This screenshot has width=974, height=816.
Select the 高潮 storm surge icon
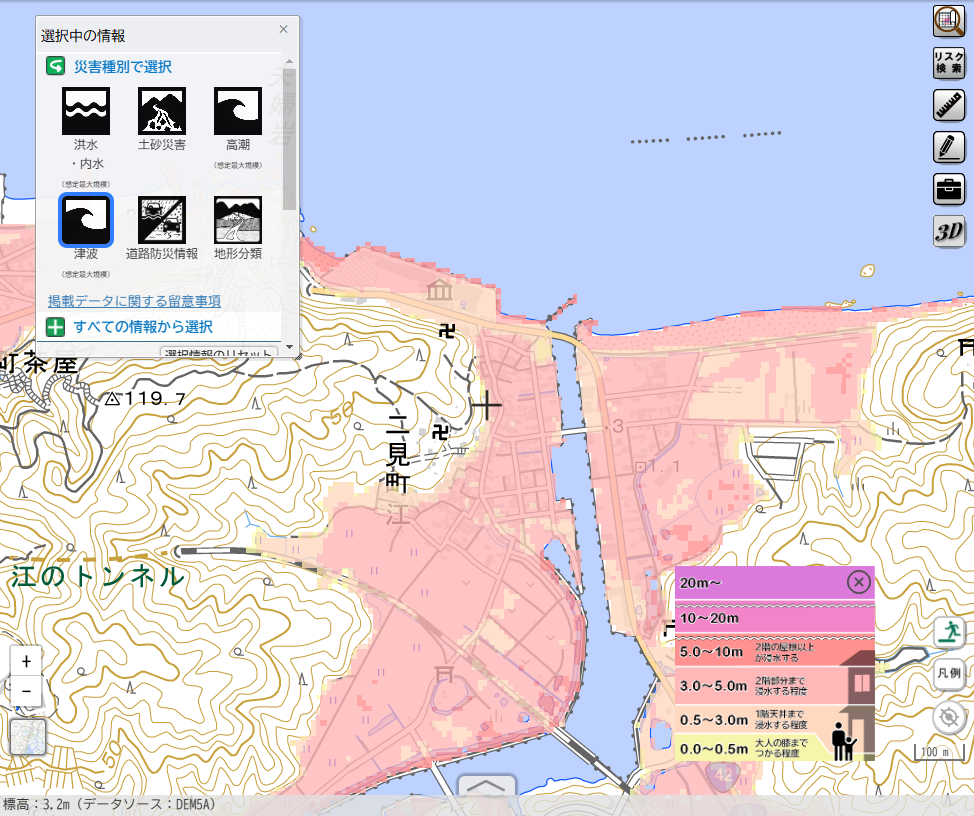pos(238,111)
